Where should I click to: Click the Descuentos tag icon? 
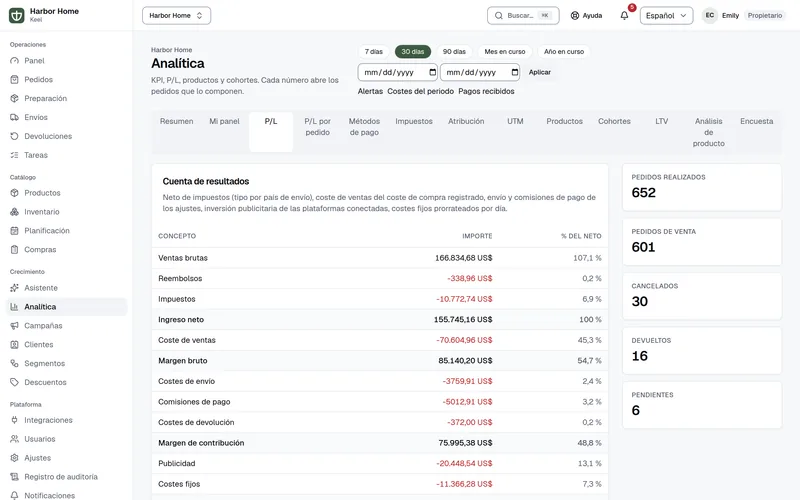[14, 382]
